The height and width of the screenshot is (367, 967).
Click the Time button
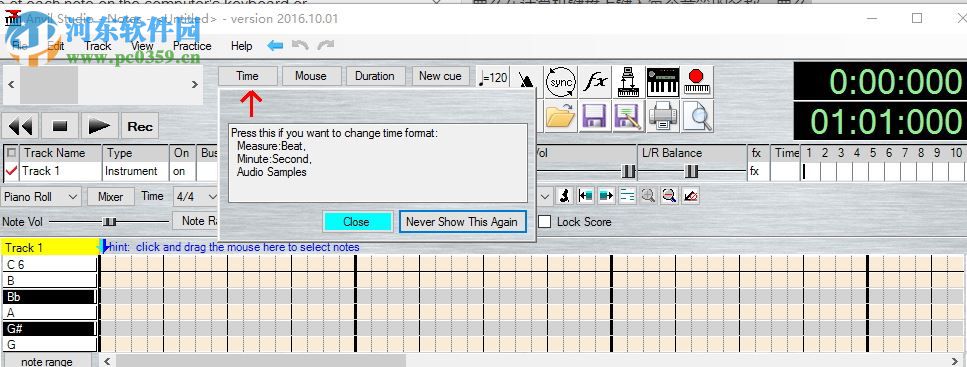pyautogui.click(x=247, y=76)
